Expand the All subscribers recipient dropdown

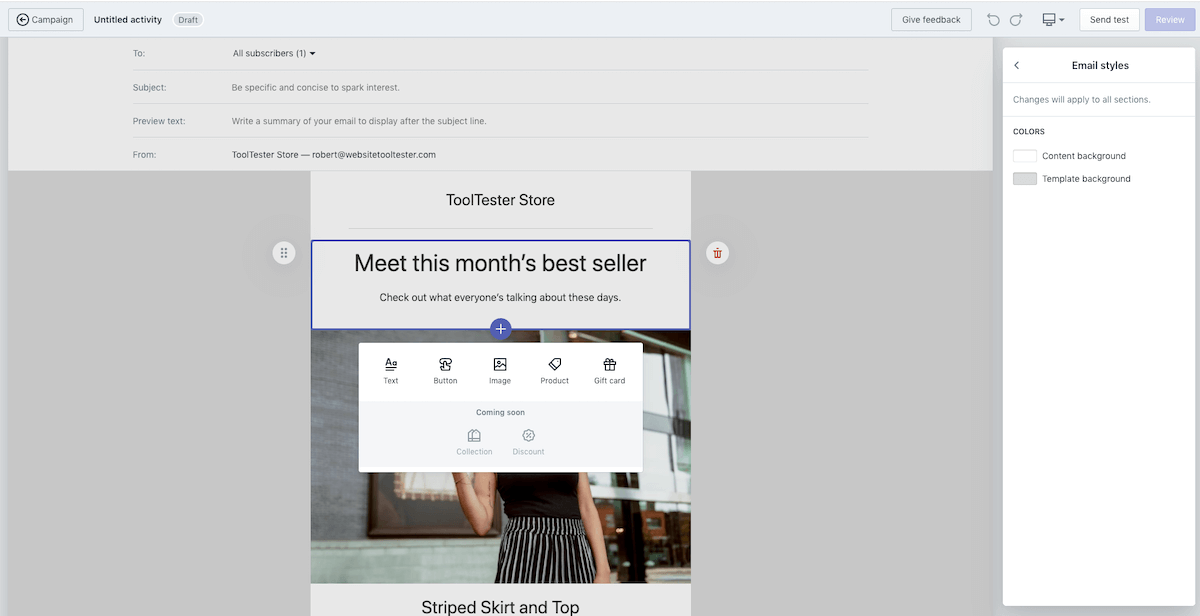click(x=274, y=53)
